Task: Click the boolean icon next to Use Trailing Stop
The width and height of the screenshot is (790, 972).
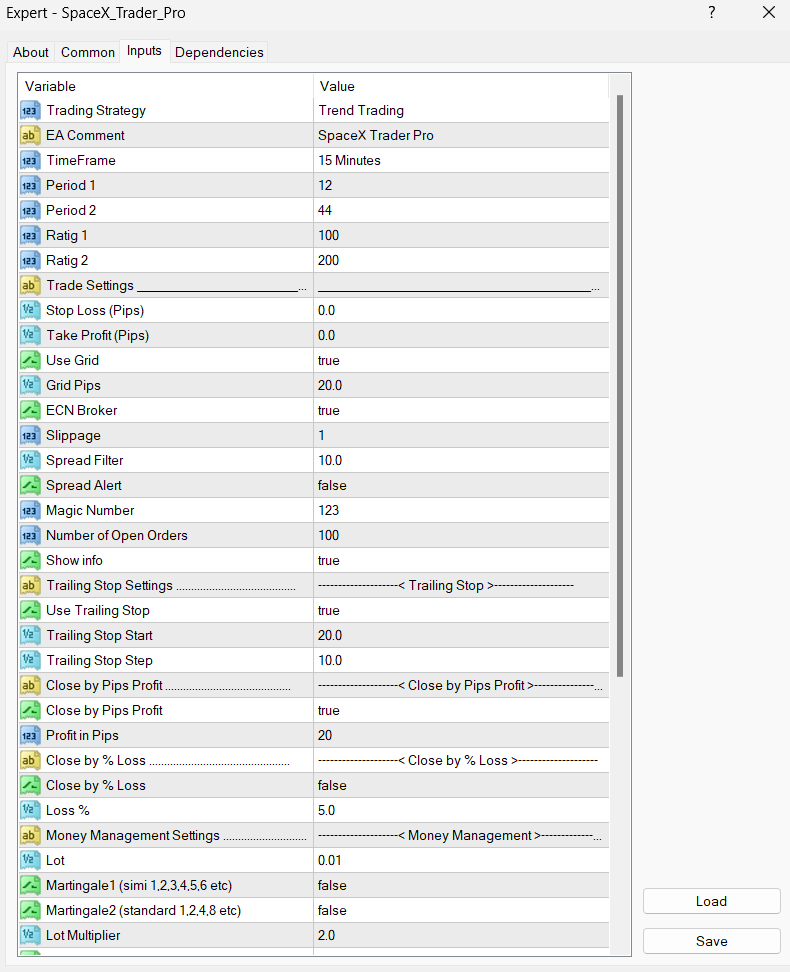Action: (x=30, y=611)
